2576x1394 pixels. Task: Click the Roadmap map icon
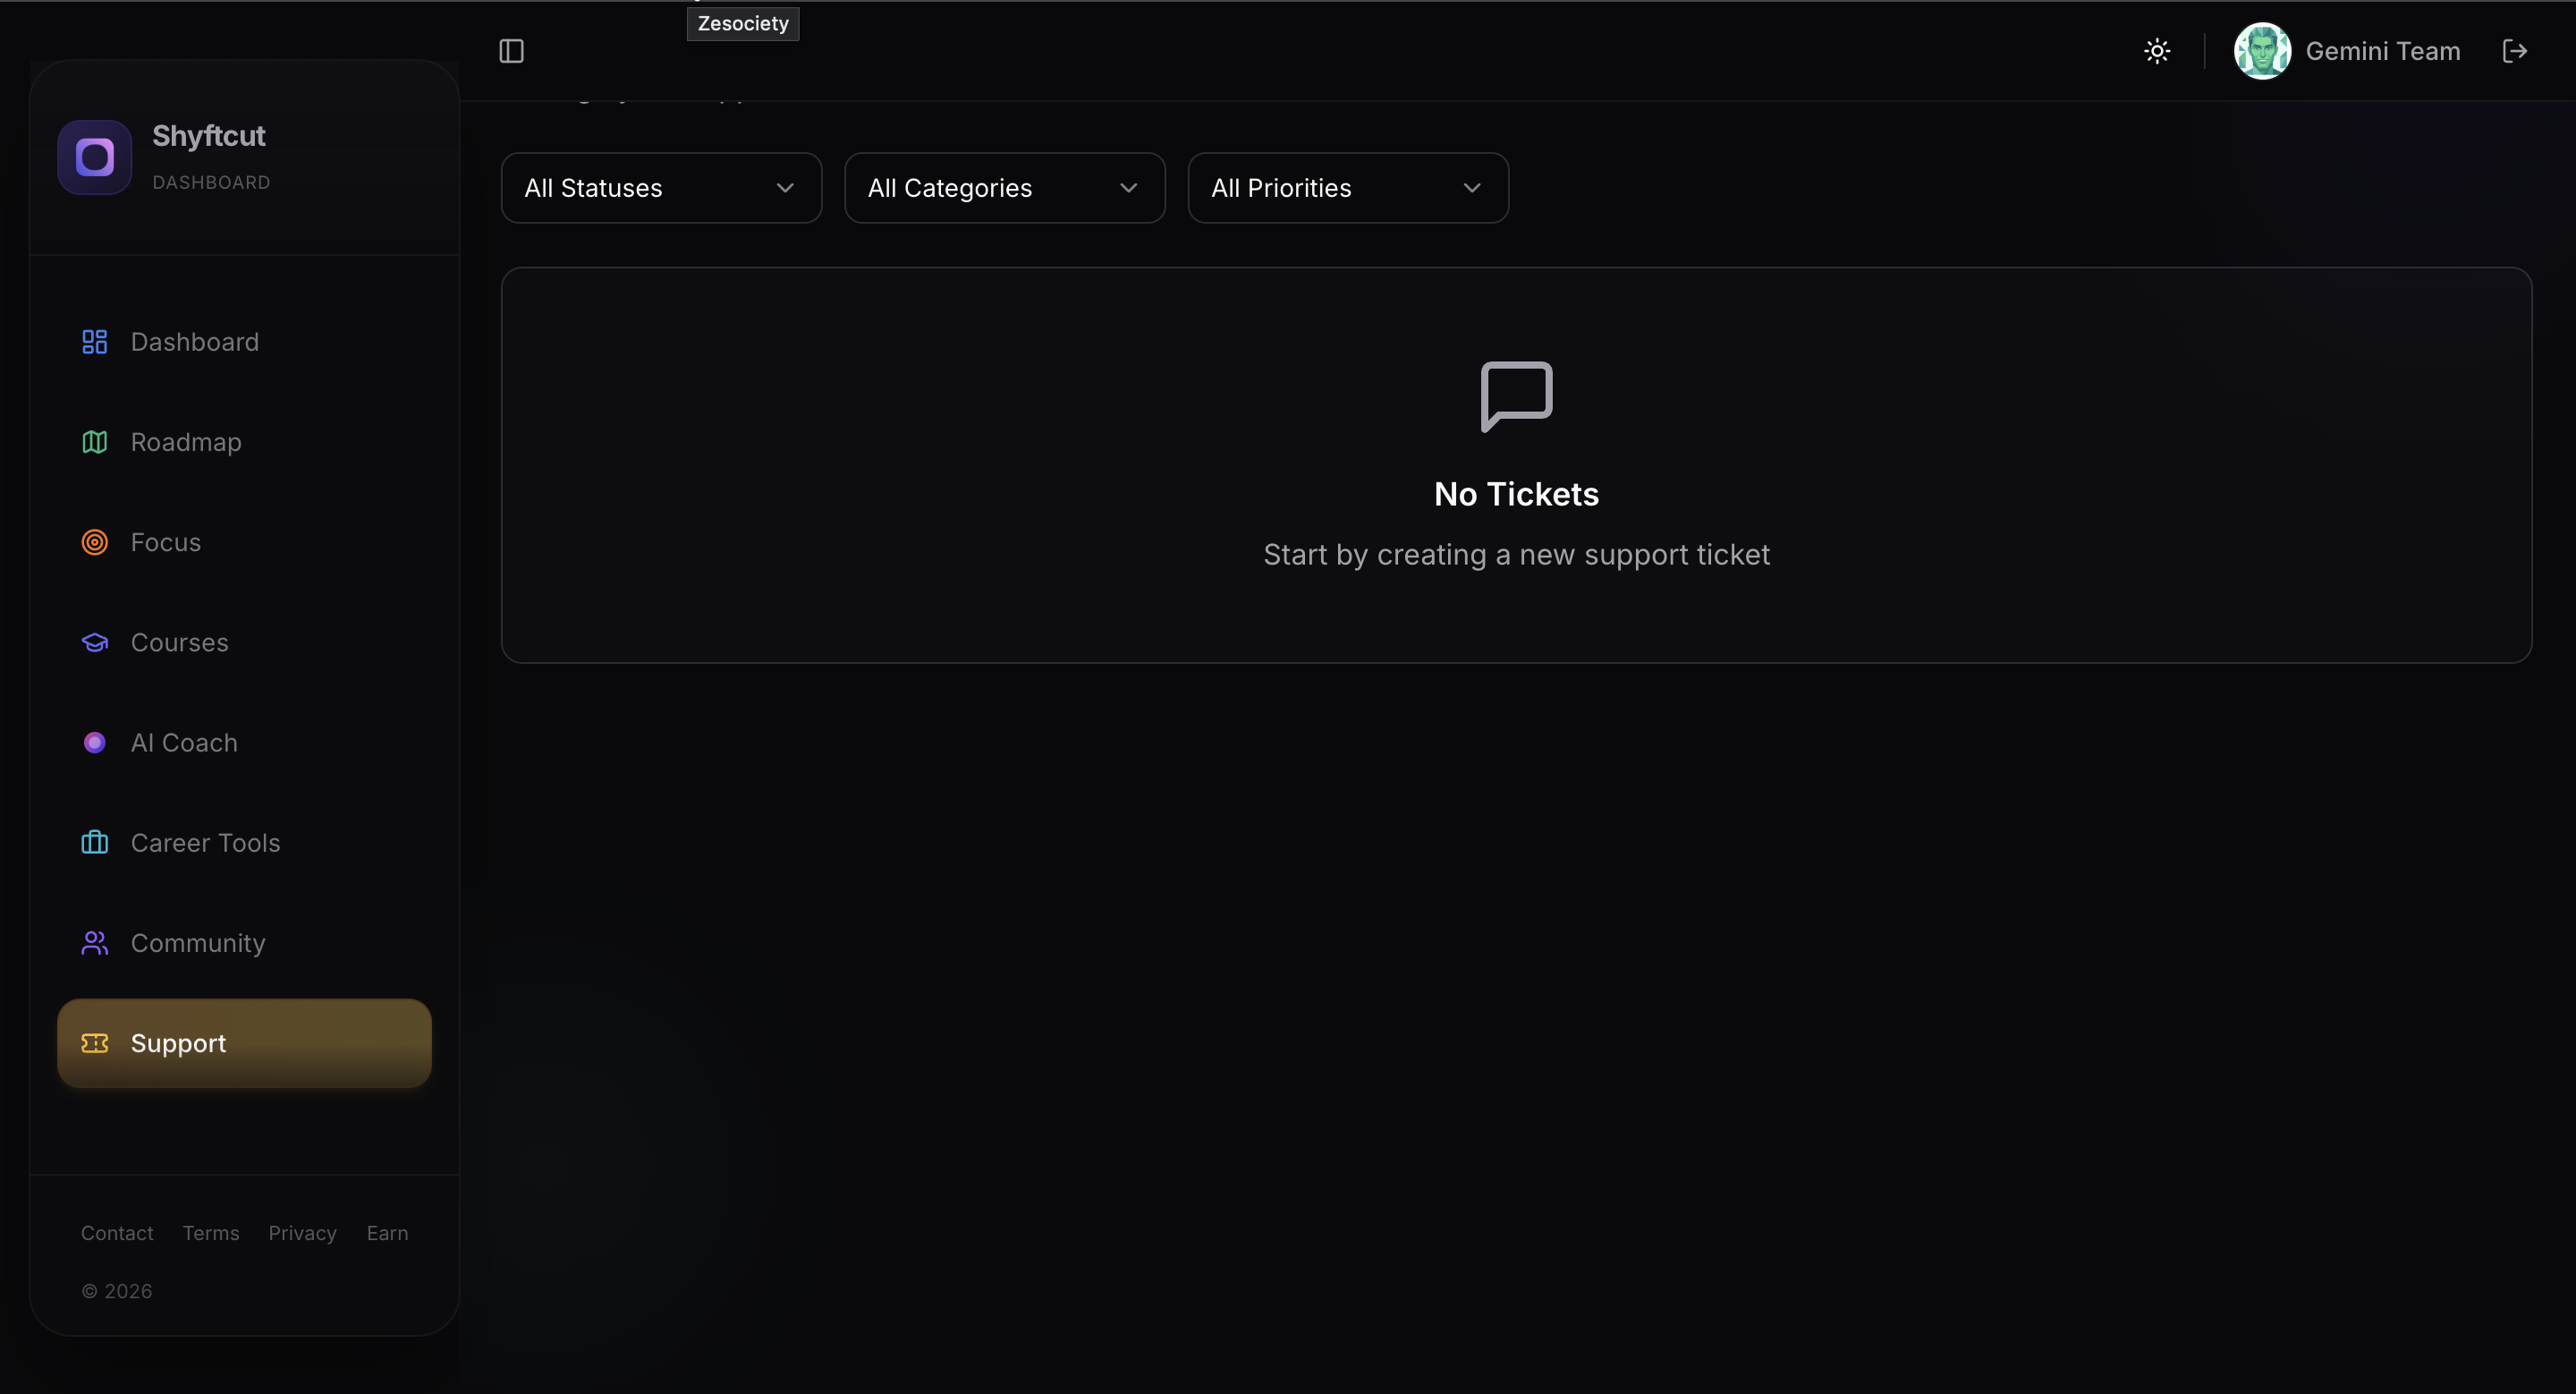click(94, 442)
